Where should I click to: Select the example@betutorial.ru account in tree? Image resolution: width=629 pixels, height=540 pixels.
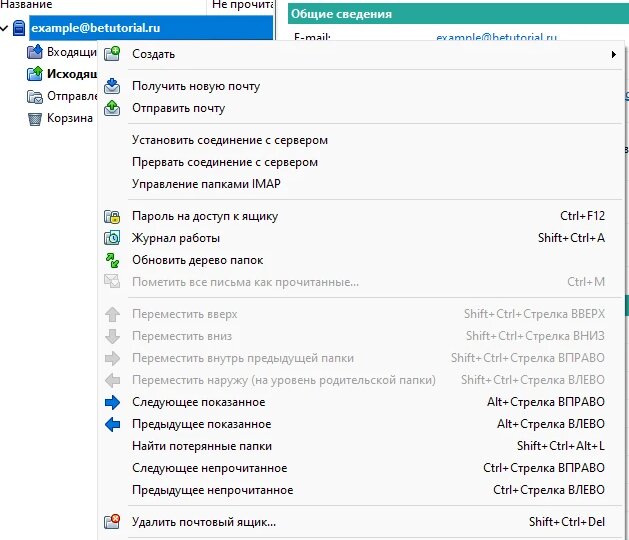(151, 28)
